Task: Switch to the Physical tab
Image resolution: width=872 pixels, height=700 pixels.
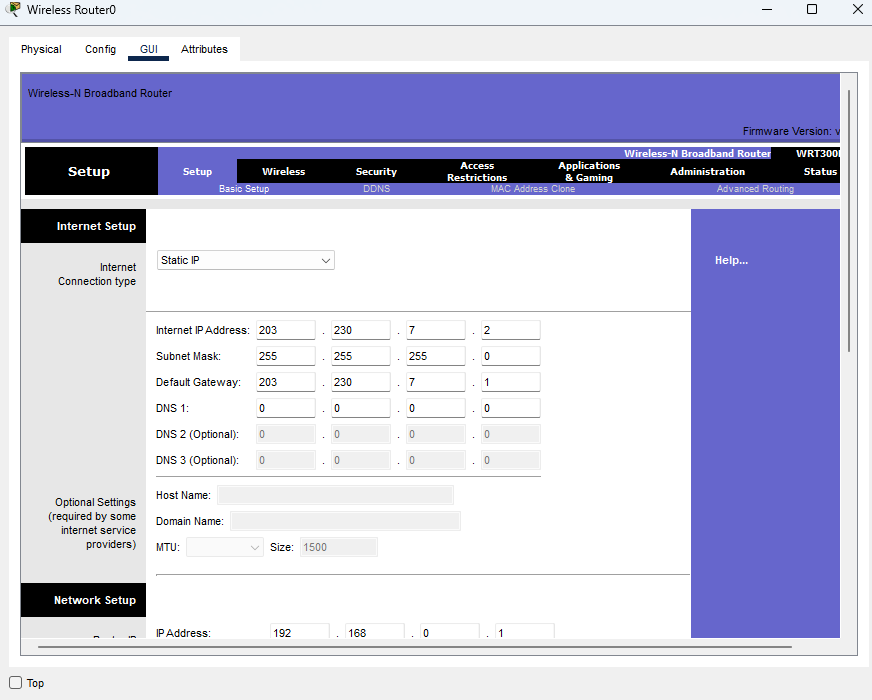Action: coord(41,49)
